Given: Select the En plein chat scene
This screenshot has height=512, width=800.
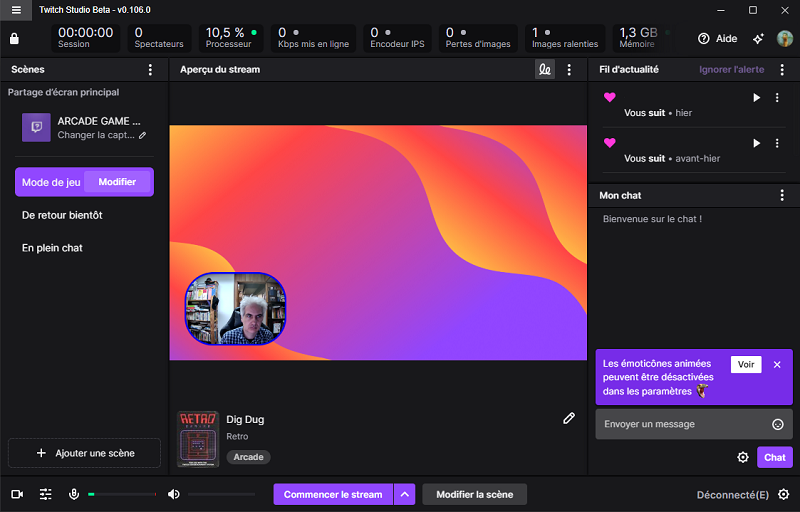Looking at the screenshot, I should [52, 247].
